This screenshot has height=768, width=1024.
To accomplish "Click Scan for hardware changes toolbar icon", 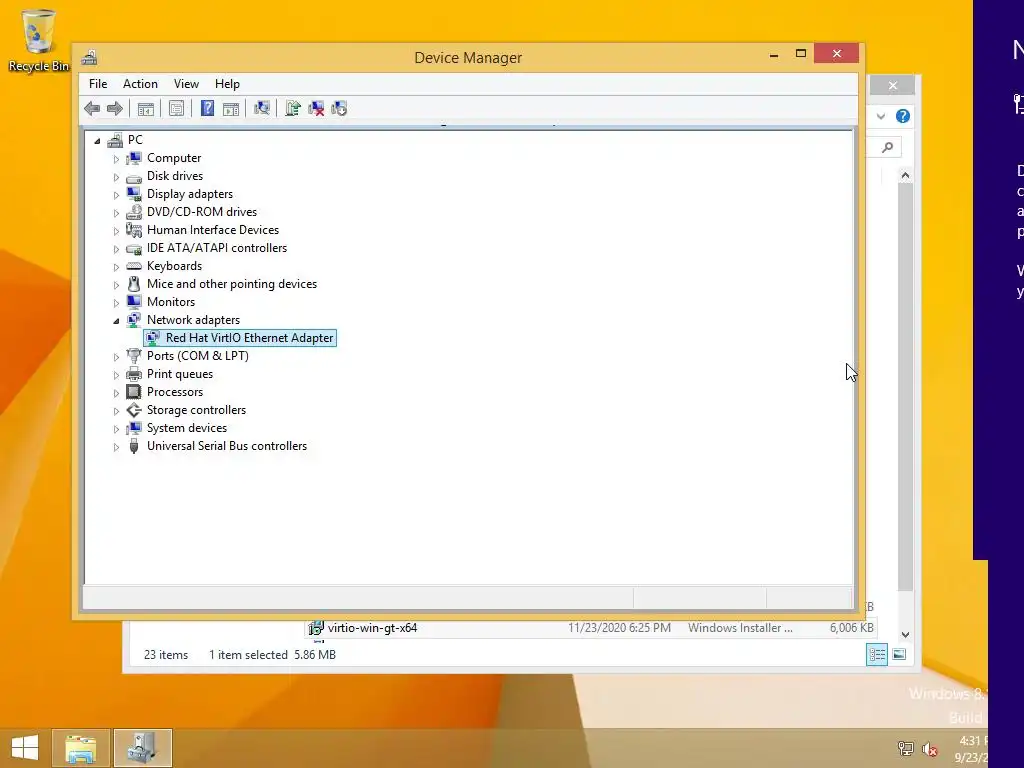I will (261, 108).
